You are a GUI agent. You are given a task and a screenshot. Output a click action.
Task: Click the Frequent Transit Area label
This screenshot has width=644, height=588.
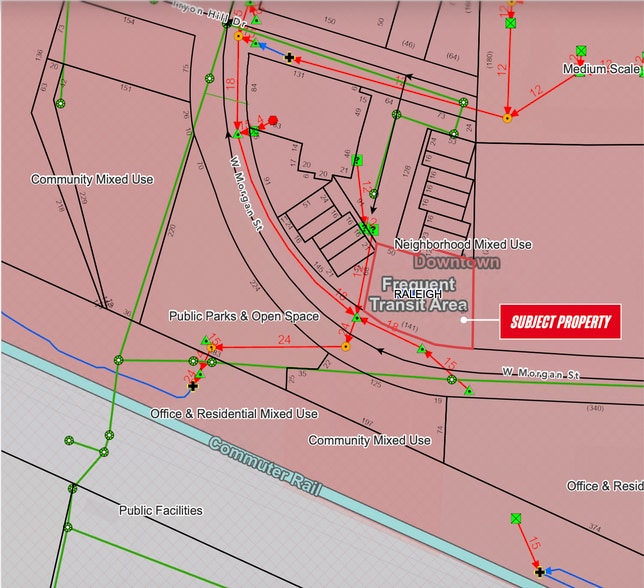419,294
